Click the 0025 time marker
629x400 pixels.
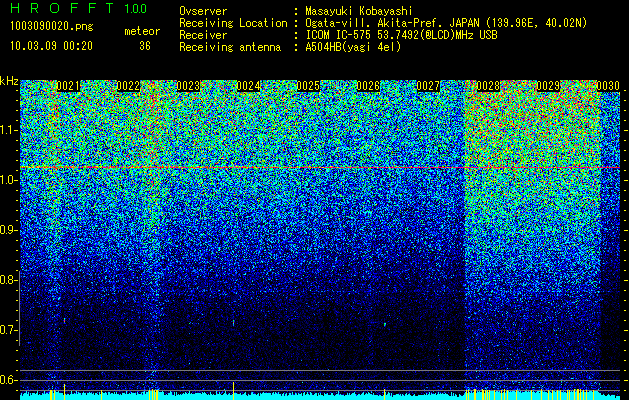point(308,86)
